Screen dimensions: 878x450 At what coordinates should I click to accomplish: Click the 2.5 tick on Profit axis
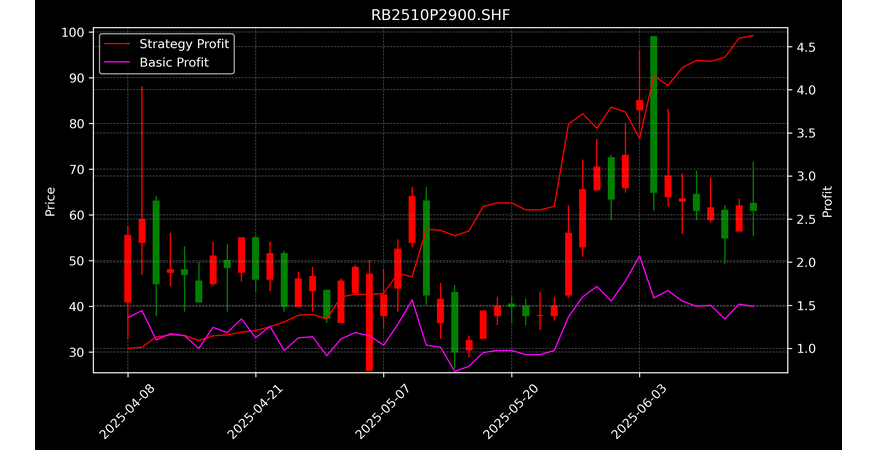coord(804,219)
